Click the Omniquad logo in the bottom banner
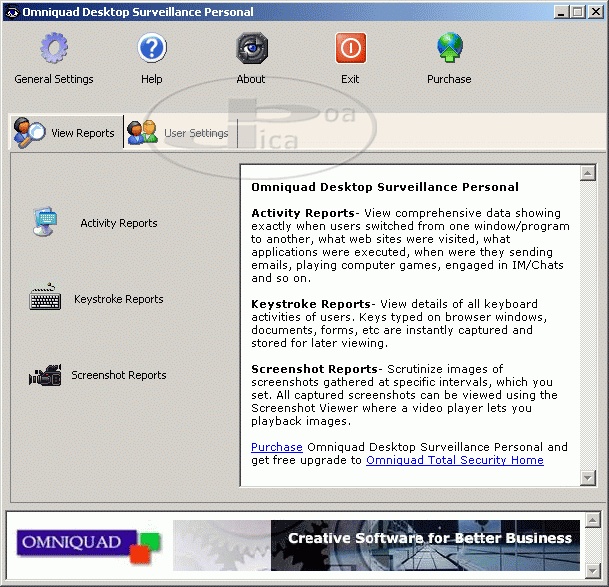This screenshot has height=587, width=609. [84, 544]
